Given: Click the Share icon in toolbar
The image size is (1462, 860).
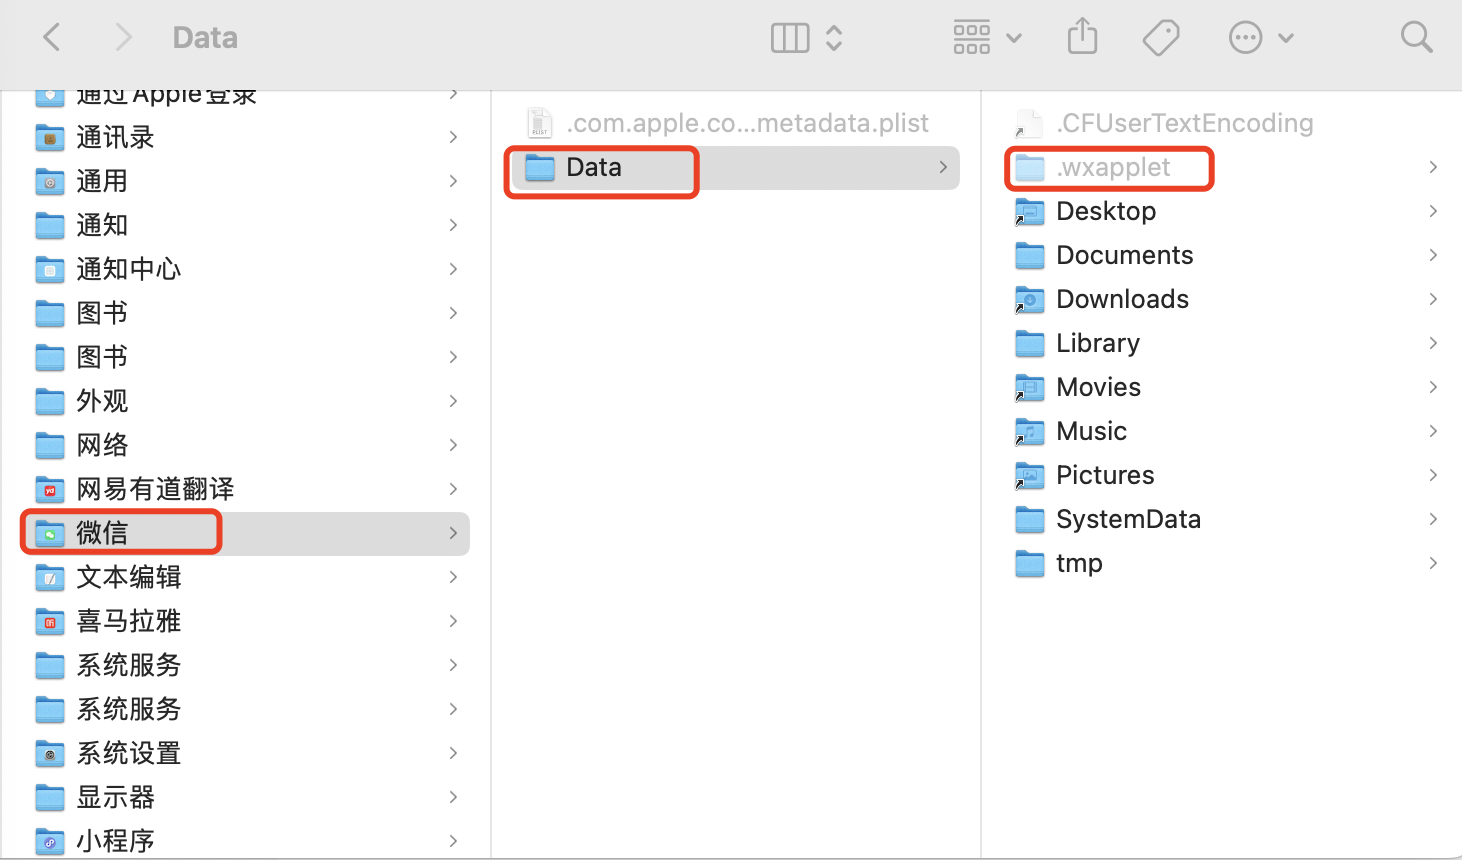Looking at the screenshot, I should [x=1082, y=38].
